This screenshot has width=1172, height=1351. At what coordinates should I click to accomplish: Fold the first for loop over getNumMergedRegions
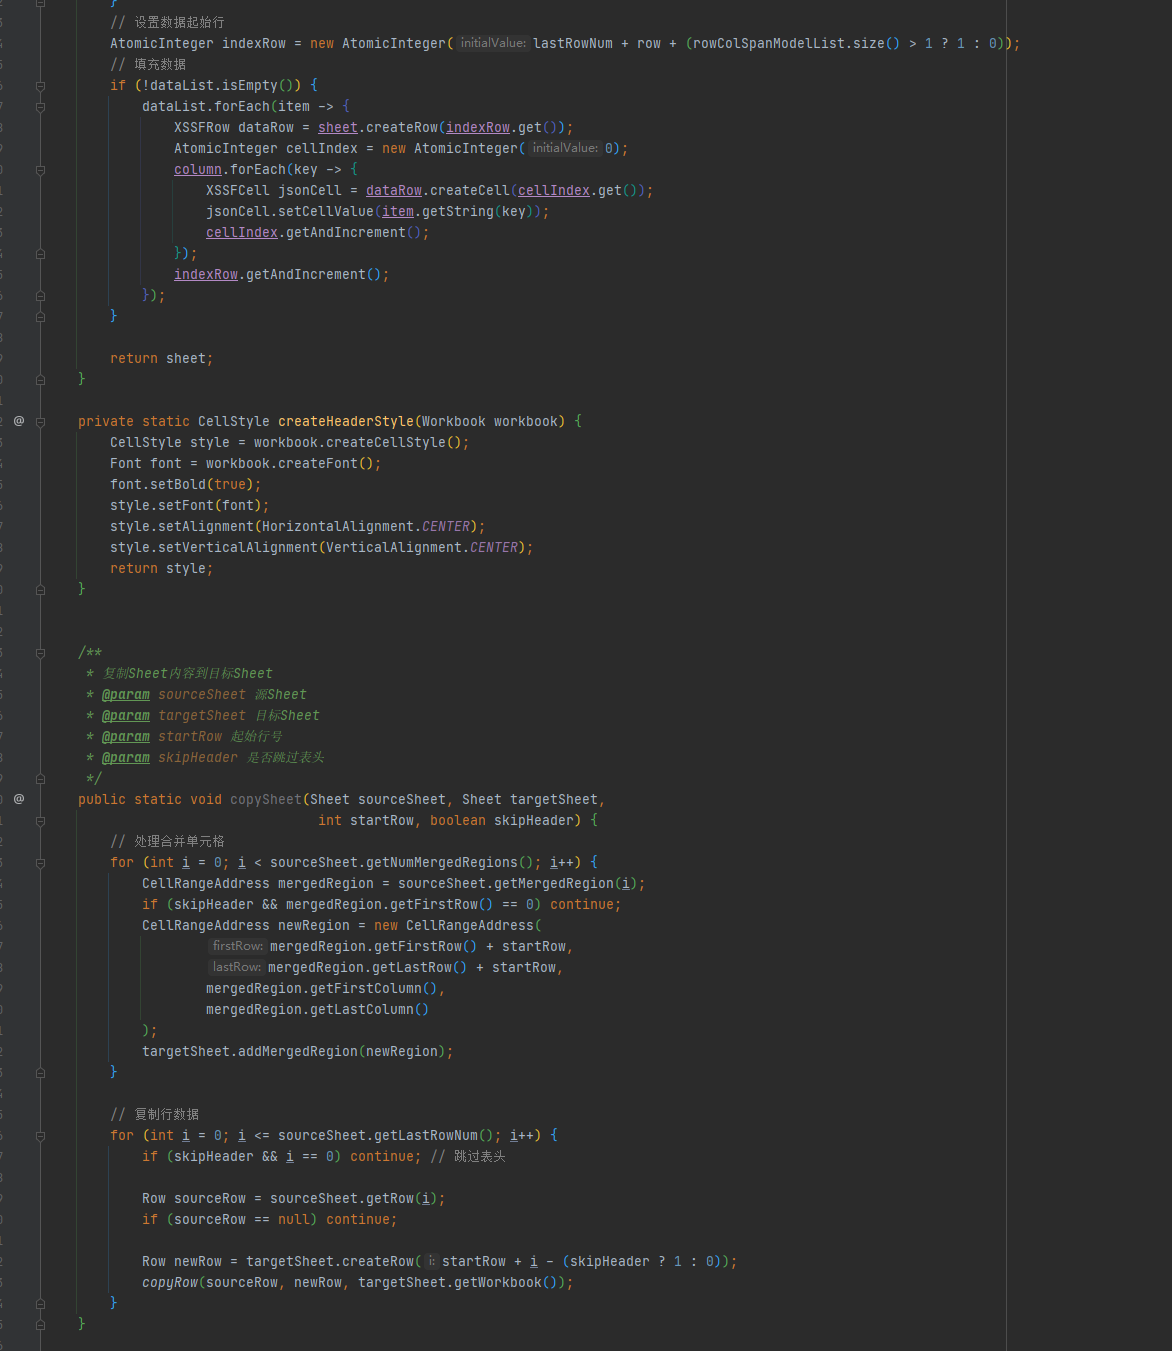(x=40, y=863)
